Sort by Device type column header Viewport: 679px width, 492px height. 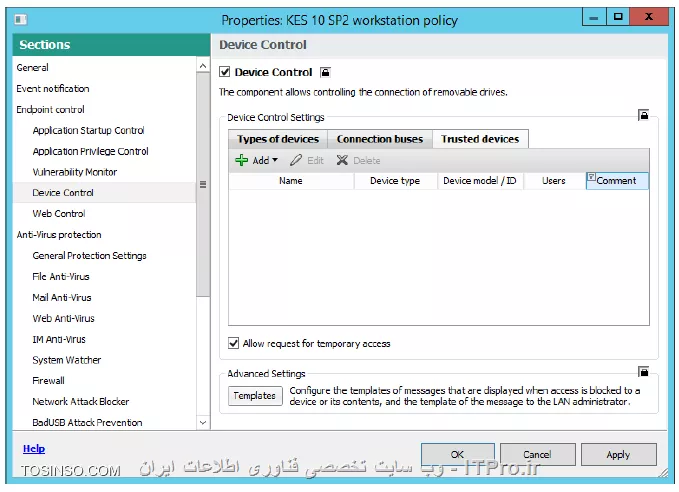[x=395, y=181]
